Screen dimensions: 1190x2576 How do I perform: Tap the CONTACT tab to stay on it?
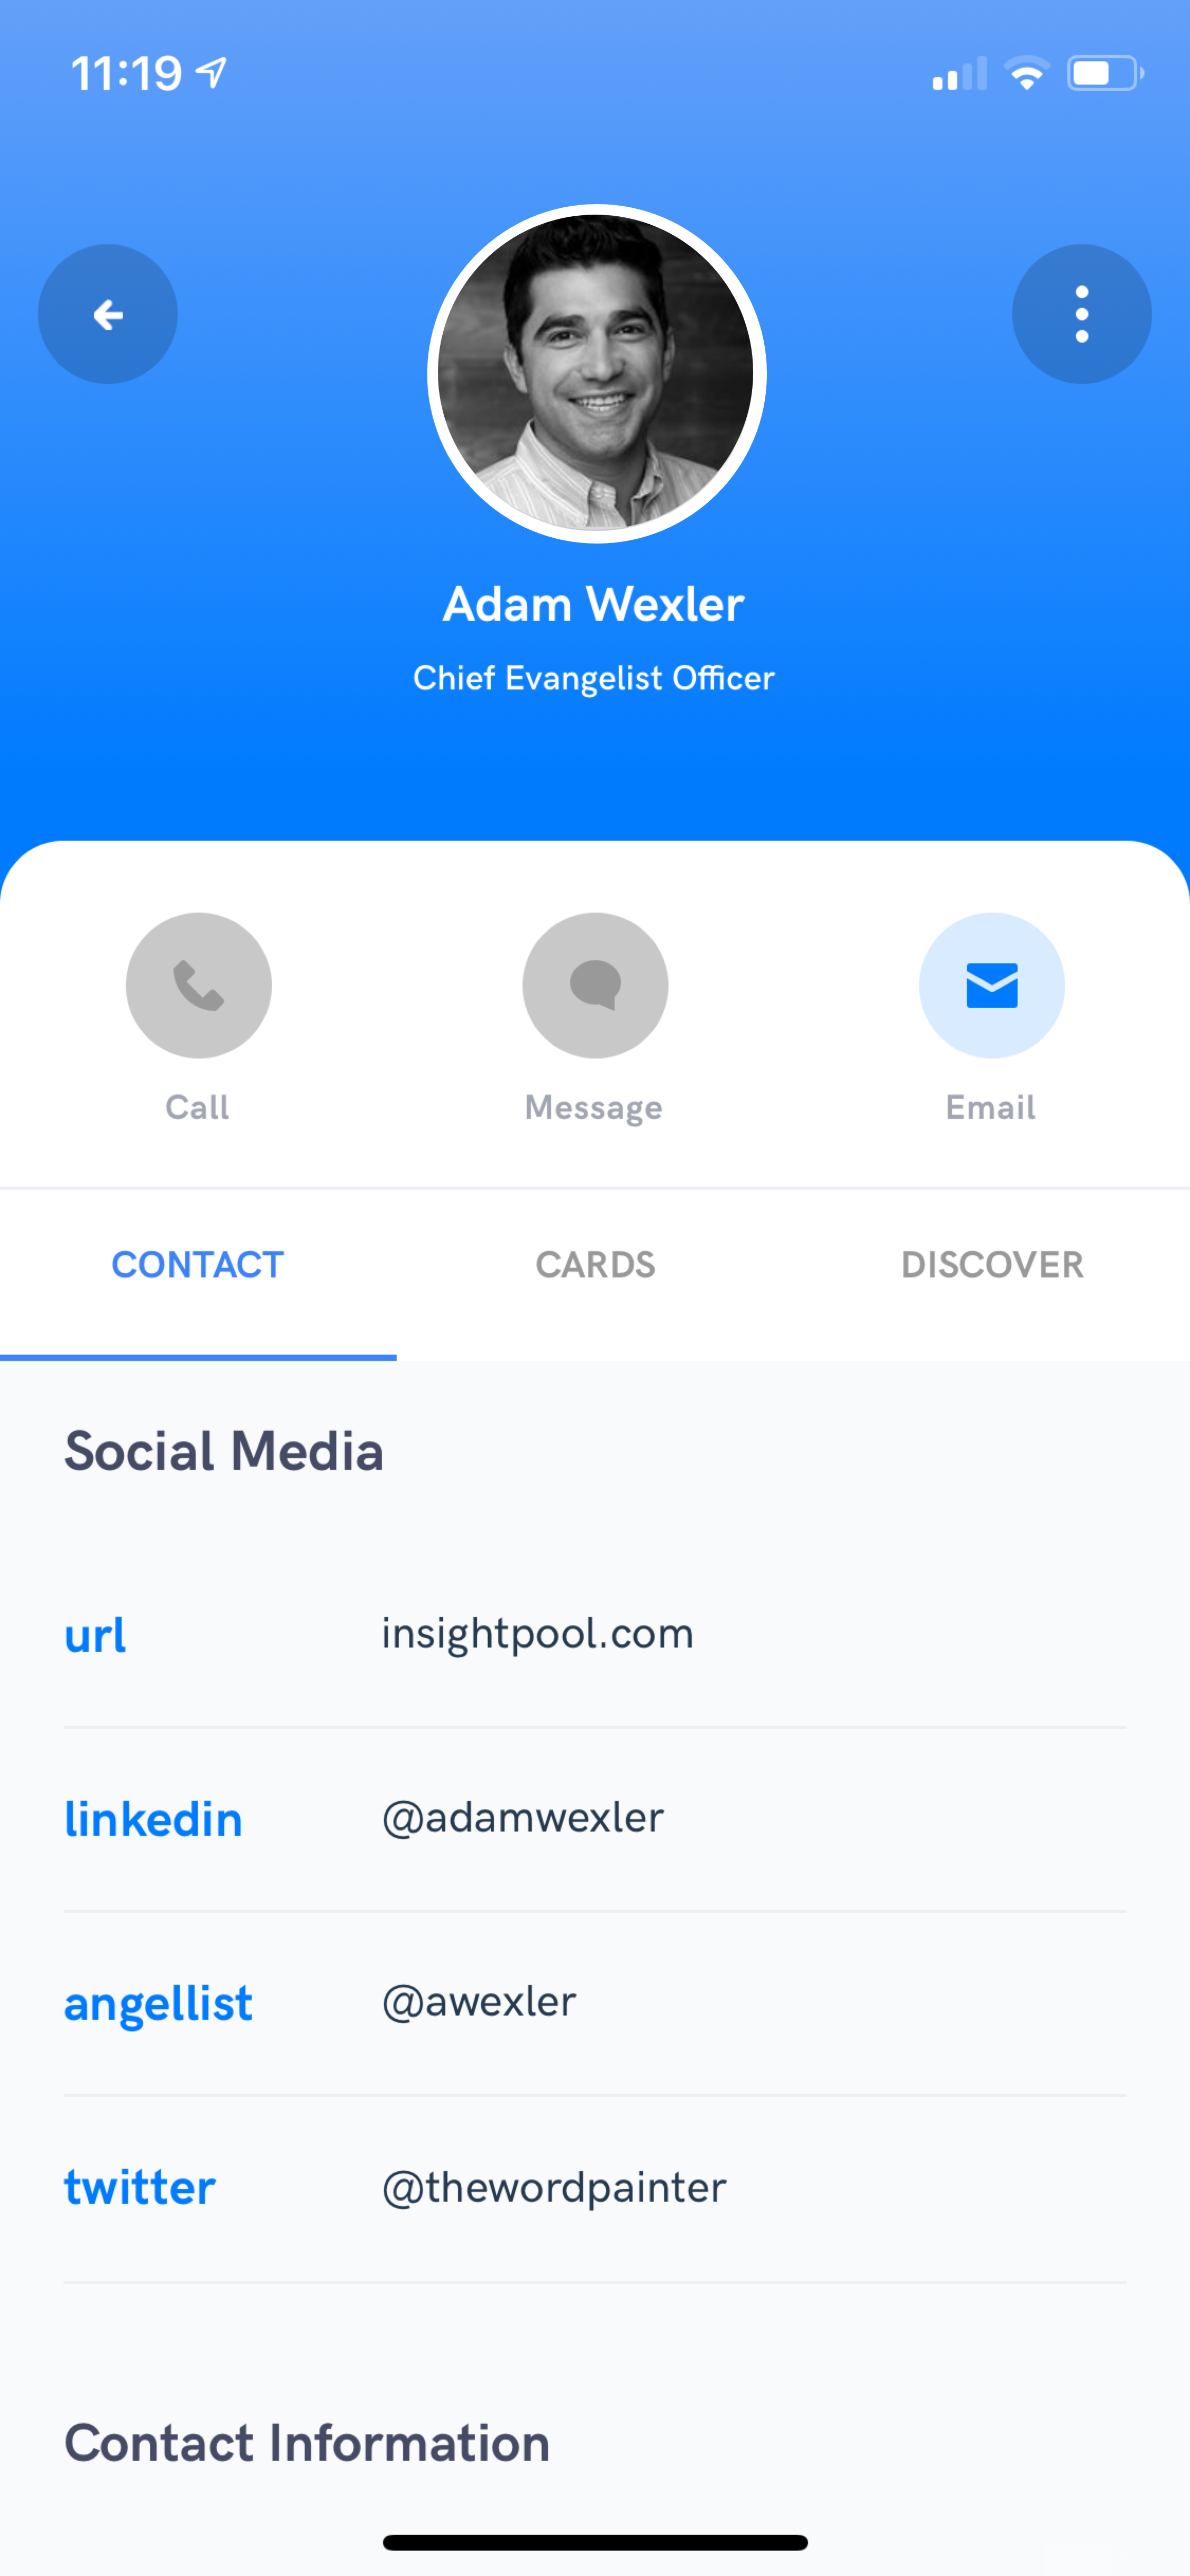coord(197,1263)
